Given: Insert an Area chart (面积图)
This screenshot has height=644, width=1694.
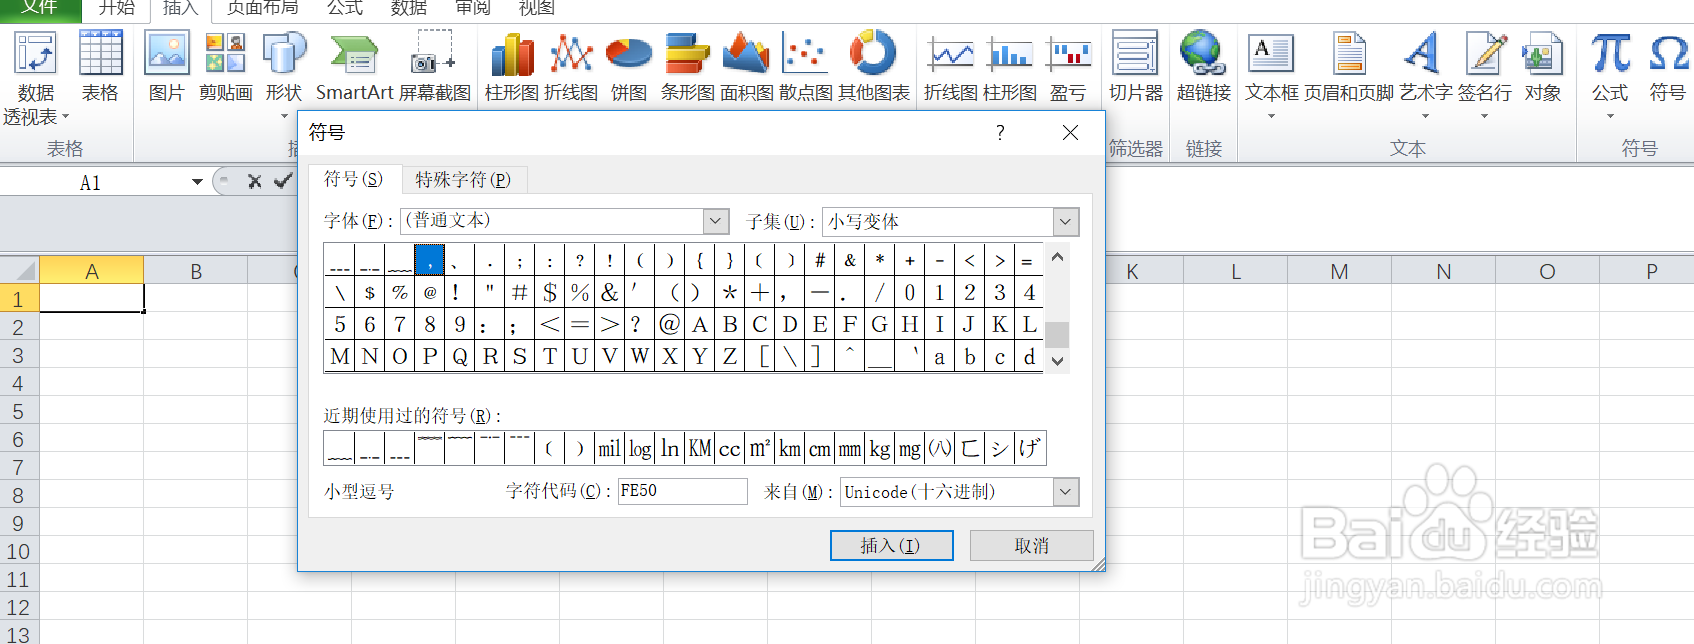Looking at the screenshot, I should [x=747, y=67].
